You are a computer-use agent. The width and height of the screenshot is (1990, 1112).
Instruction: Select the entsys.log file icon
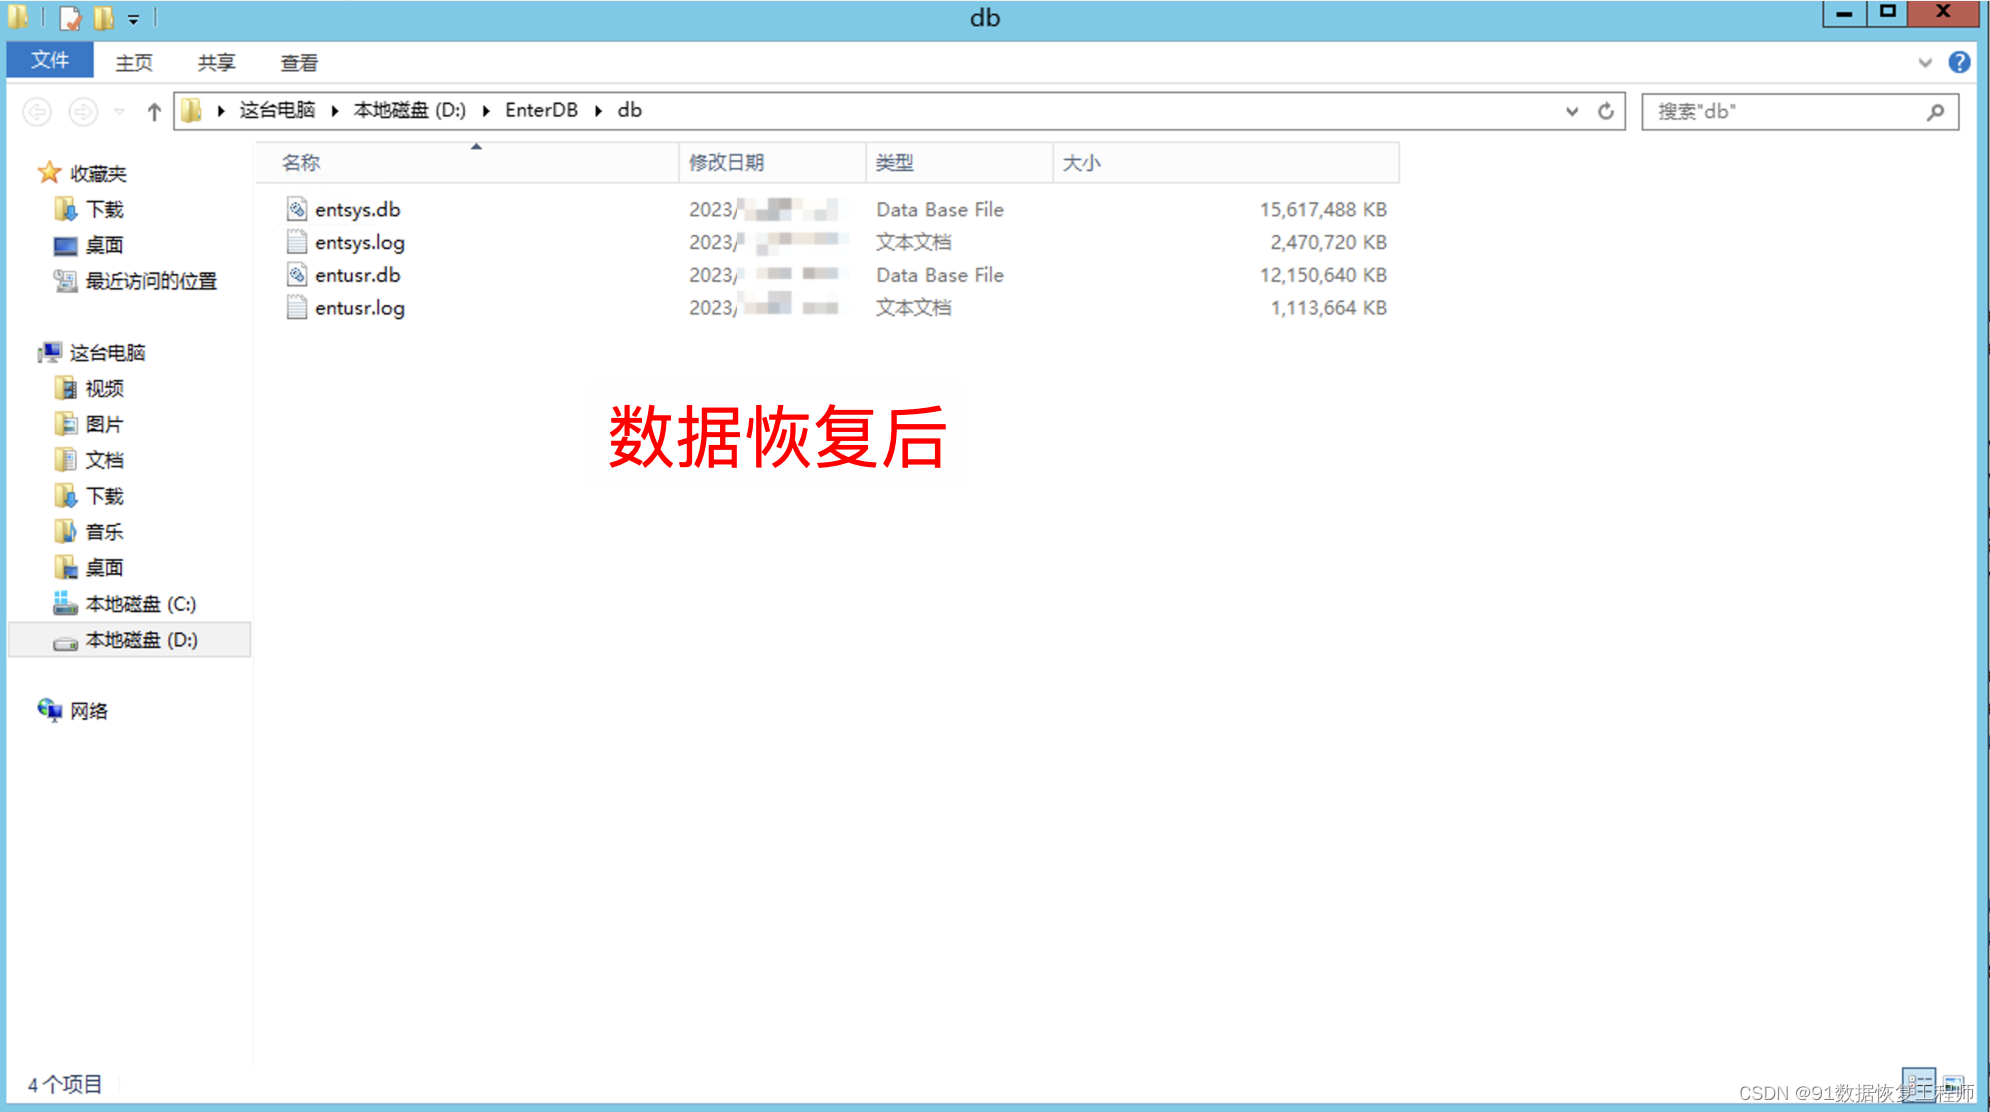pyautogui.click(x=297, y=242)
